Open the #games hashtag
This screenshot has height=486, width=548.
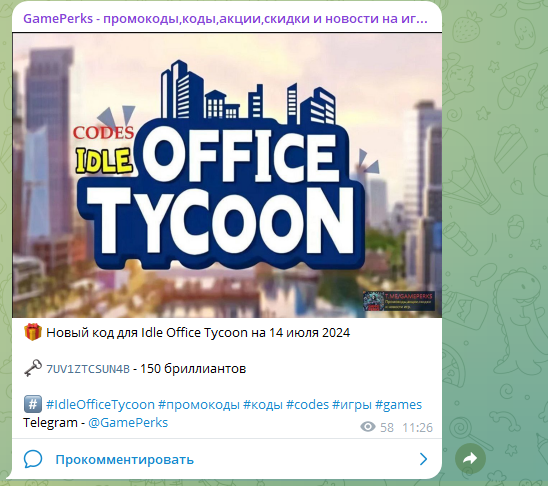pos(398,405)
